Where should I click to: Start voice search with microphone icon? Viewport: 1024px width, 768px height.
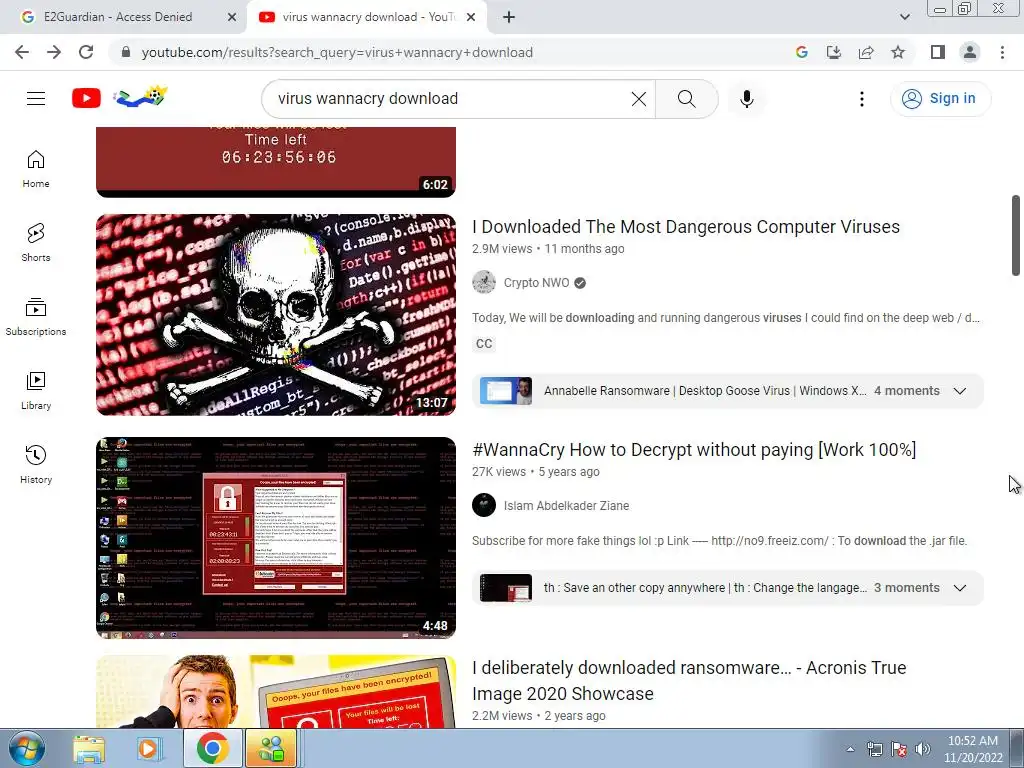coord(746,99)
